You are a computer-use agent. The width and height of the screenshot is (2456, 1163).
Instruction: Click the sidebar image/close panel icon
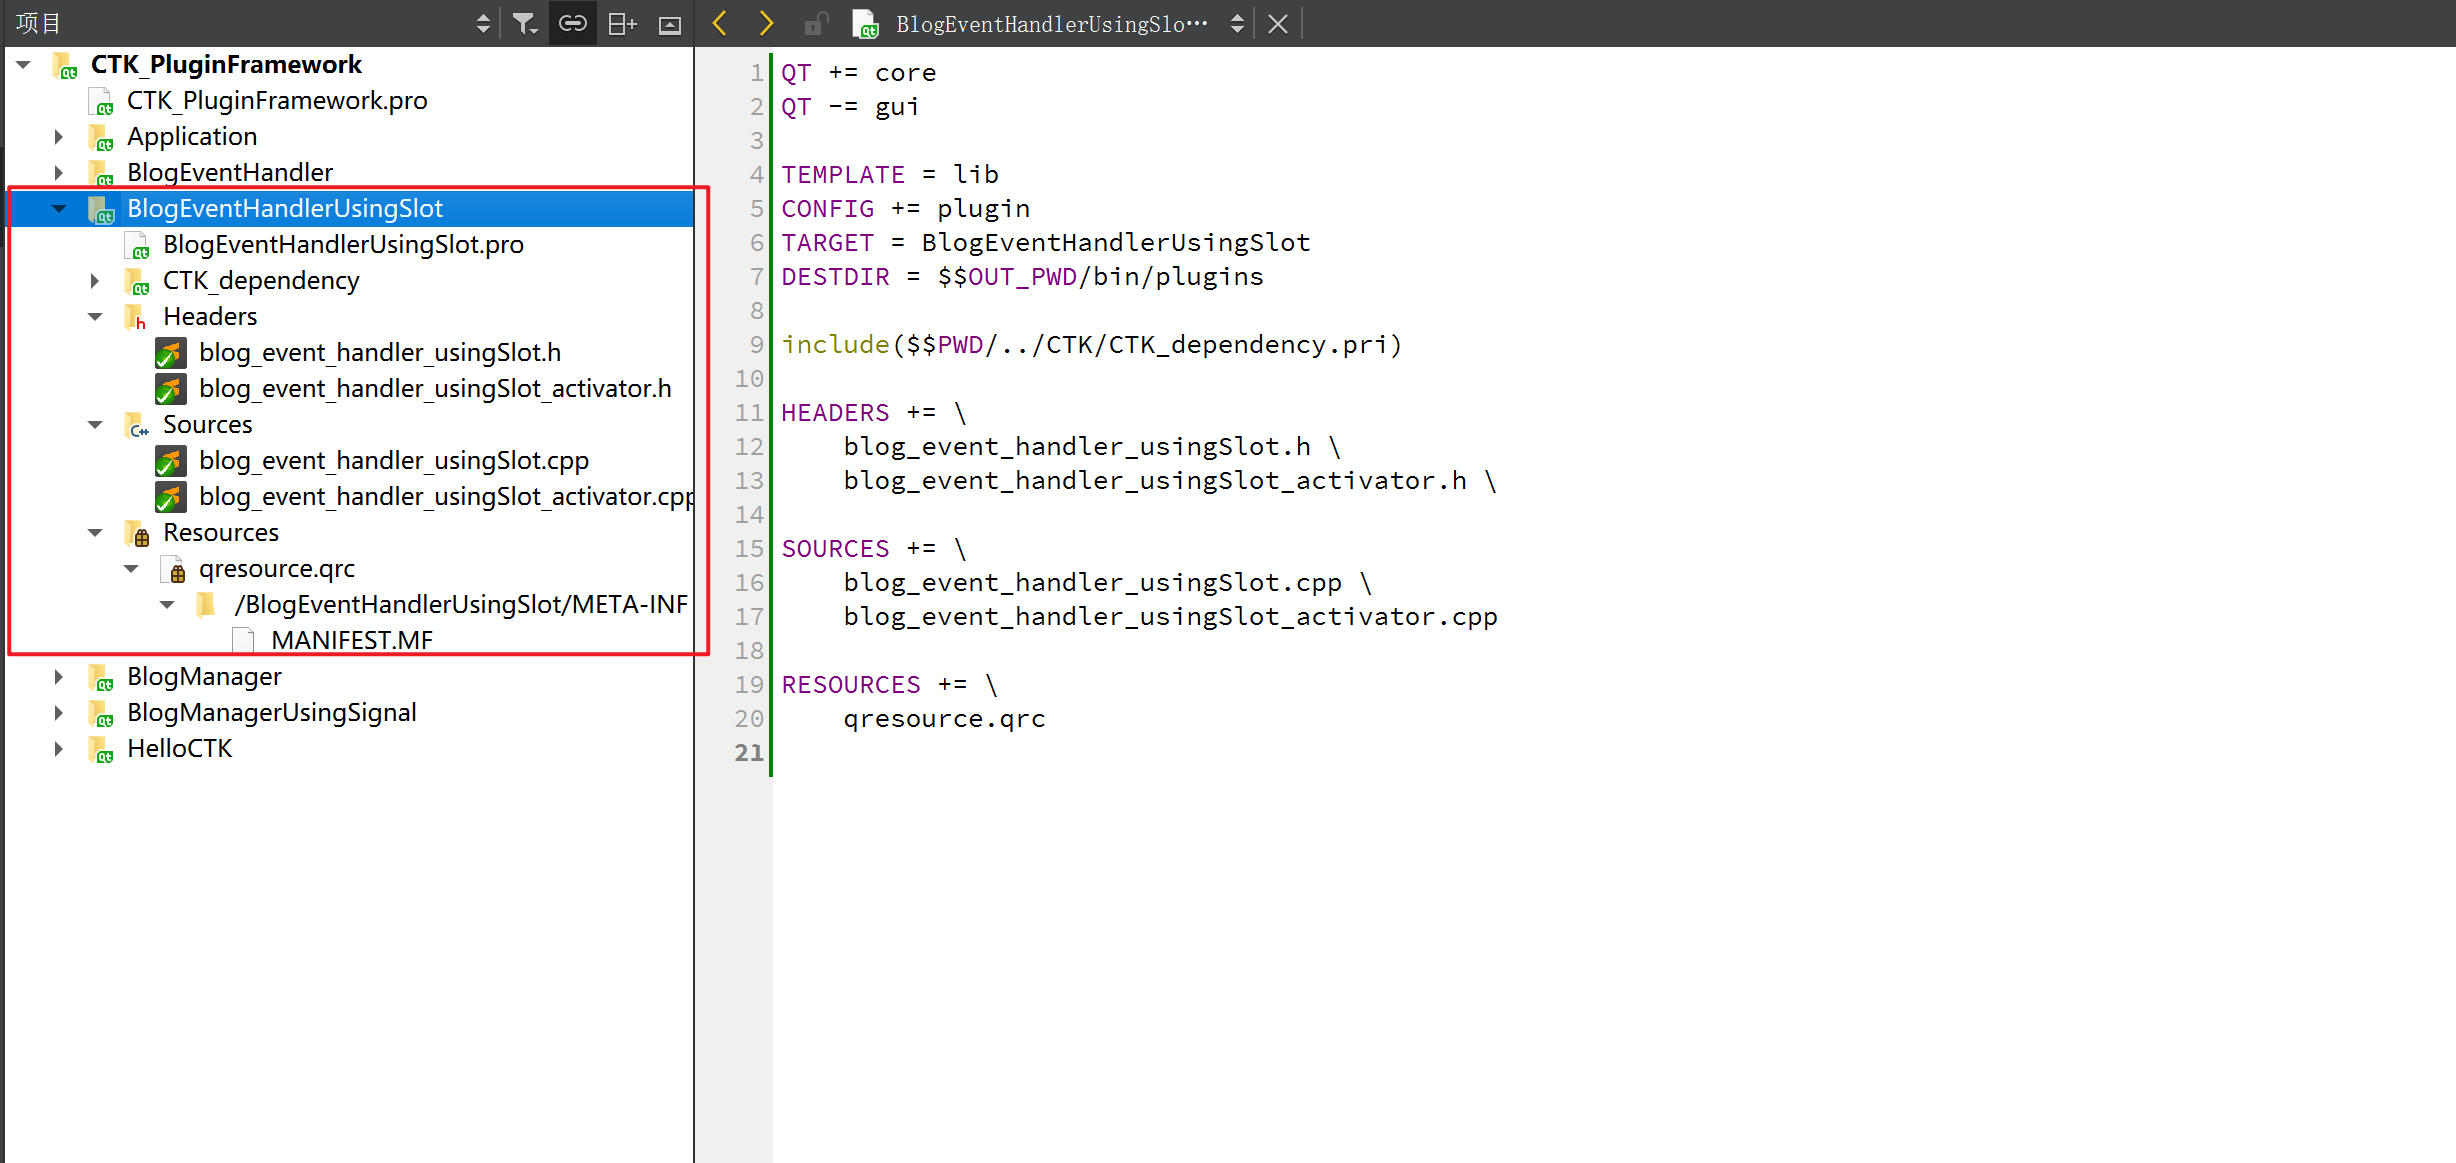click(x=670, y=24)
